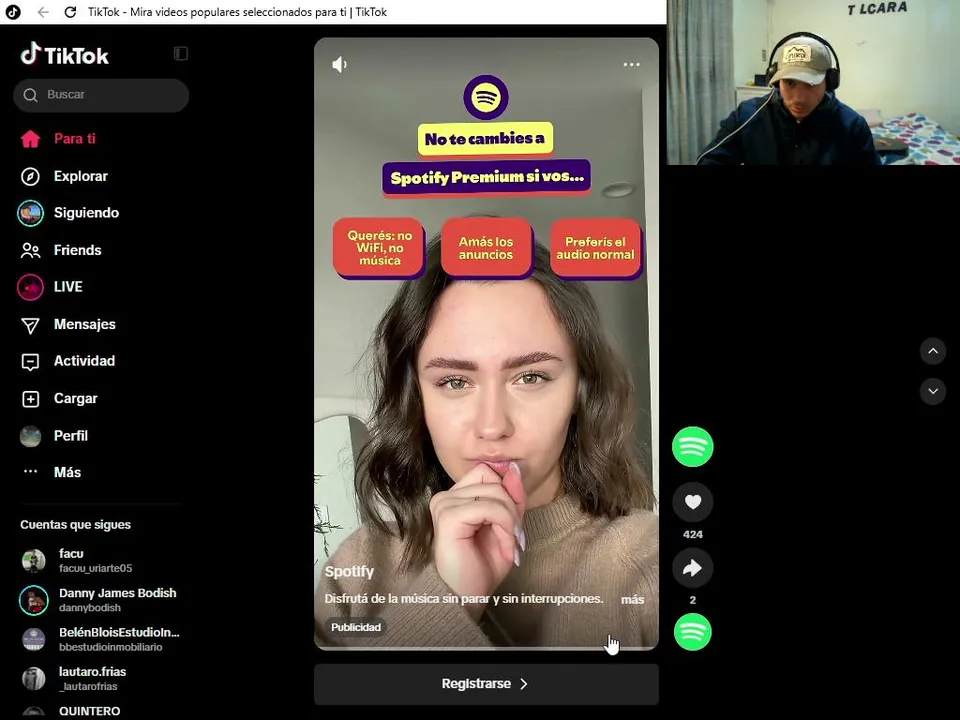
Task: Go to the previous video with up arrow
Action: pyautogui.click(x=932, y=351)
